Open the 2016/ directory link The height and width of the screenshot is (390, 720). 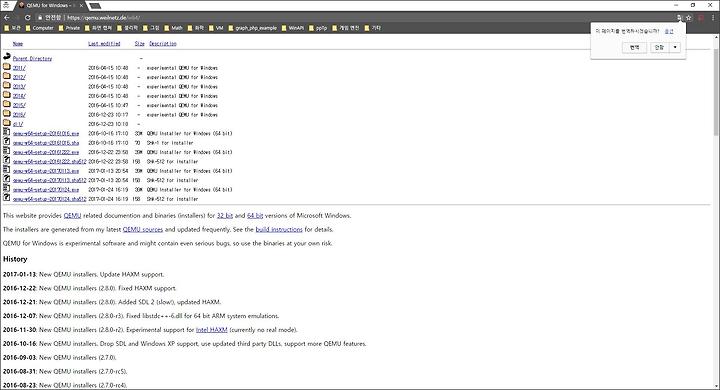tap(19, 115)
